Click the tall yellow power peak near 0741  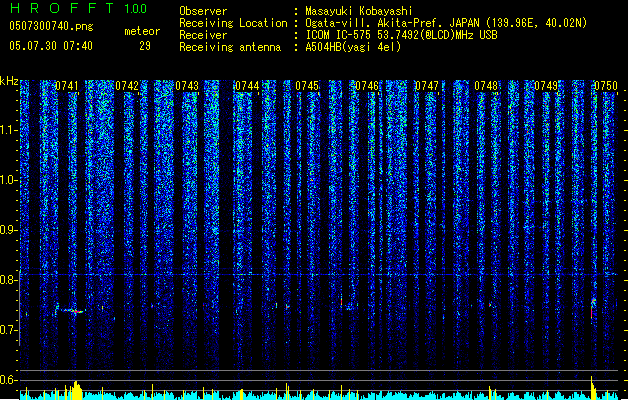point(77,390)
